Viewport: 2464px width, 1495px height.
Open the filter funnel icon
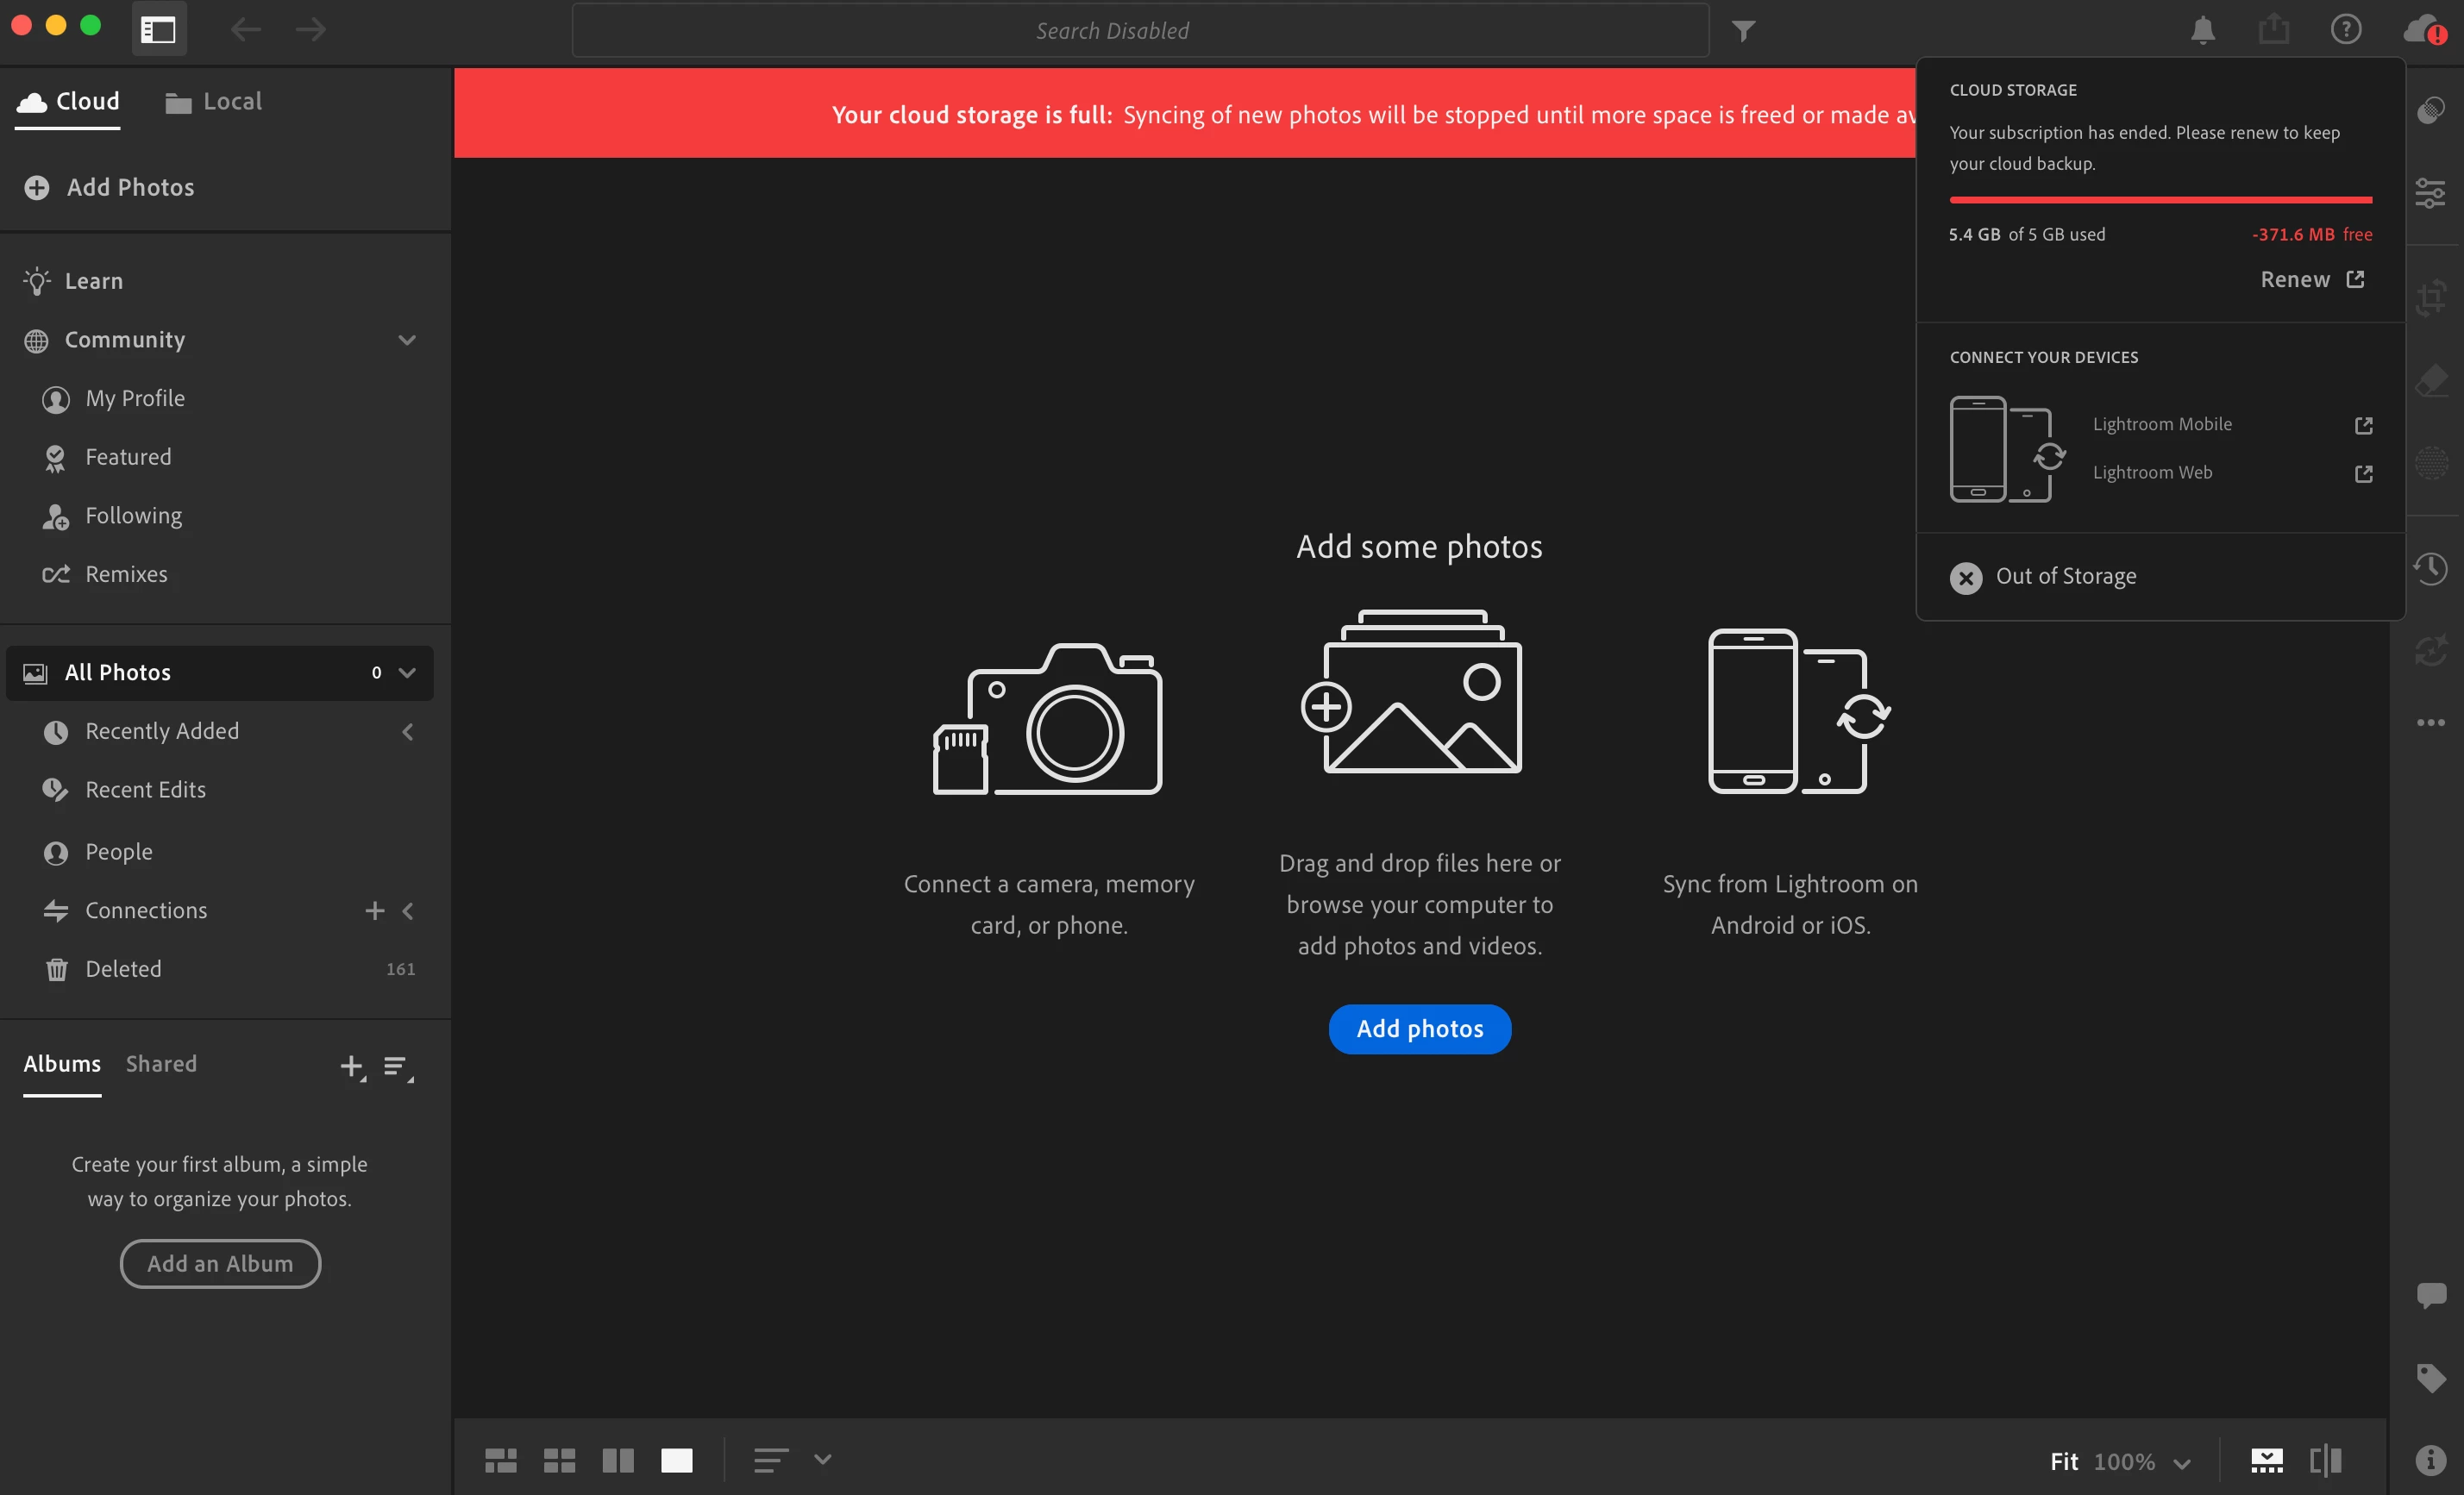pyautogui.click(x=1743, y=31)
